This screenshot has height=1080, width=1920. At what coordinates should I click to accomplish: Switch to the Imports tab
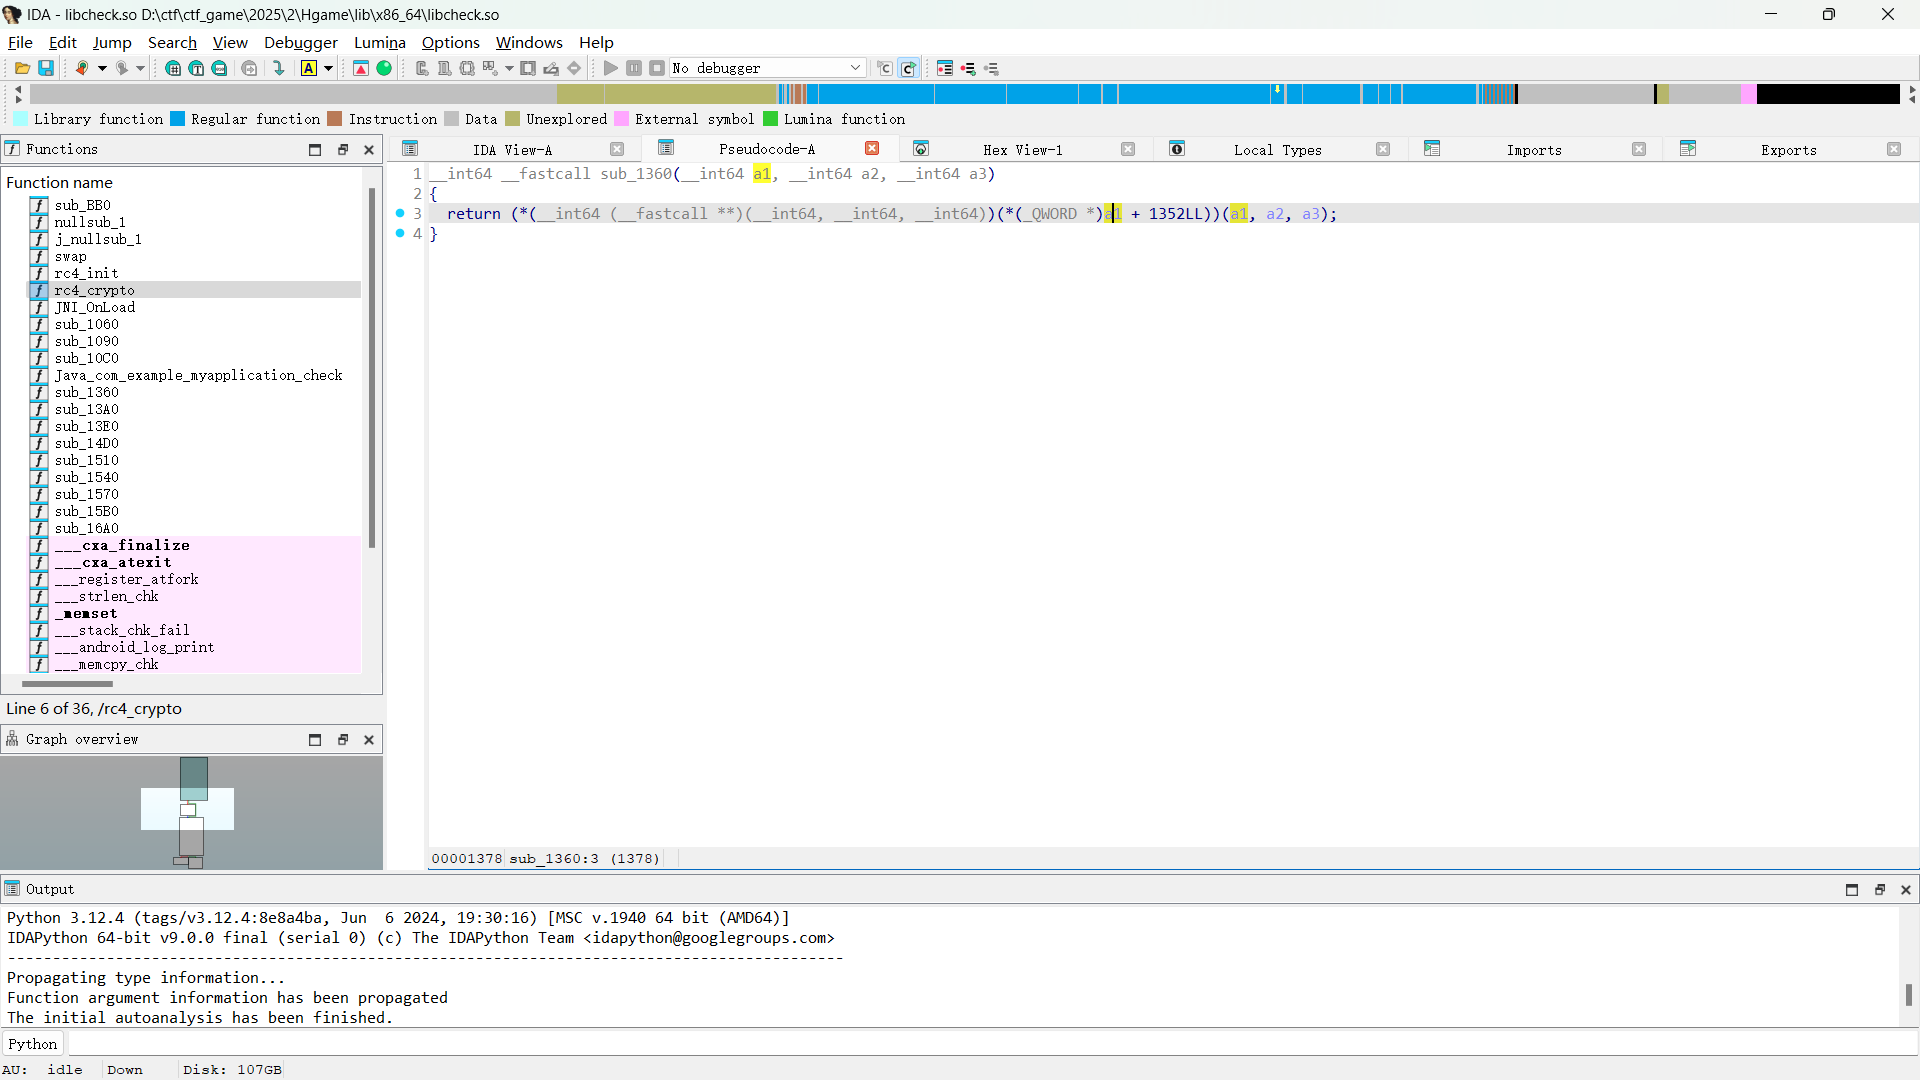[1533, 150]
